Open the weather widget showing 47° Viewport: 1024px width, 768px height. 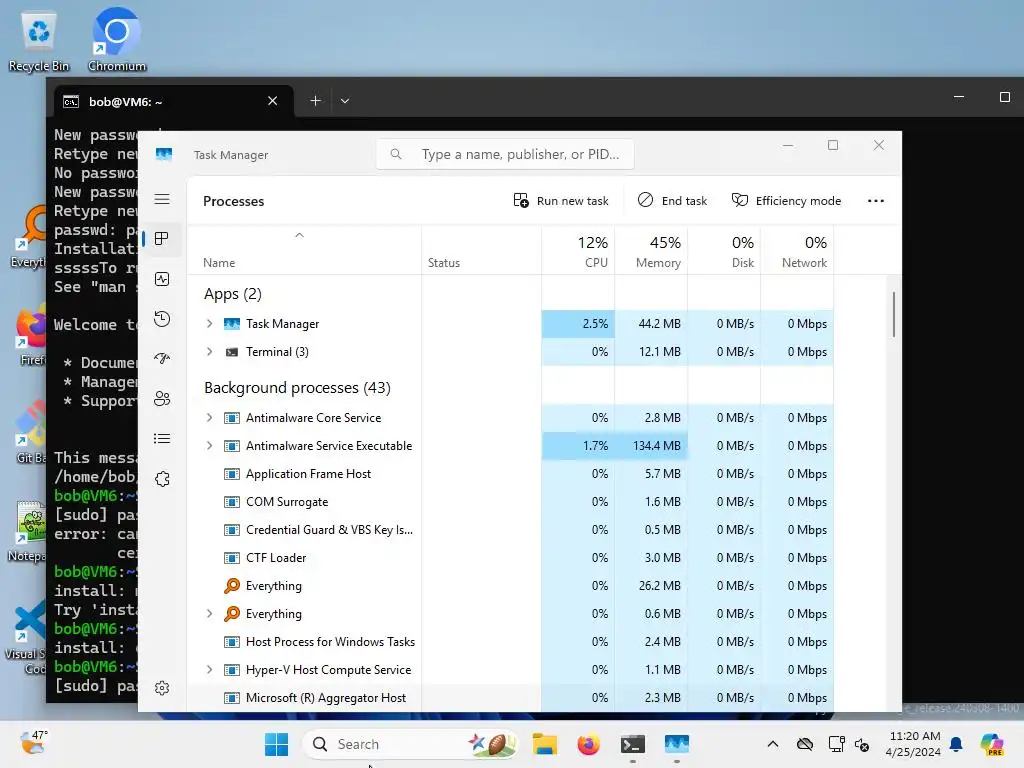coord(33,743)
